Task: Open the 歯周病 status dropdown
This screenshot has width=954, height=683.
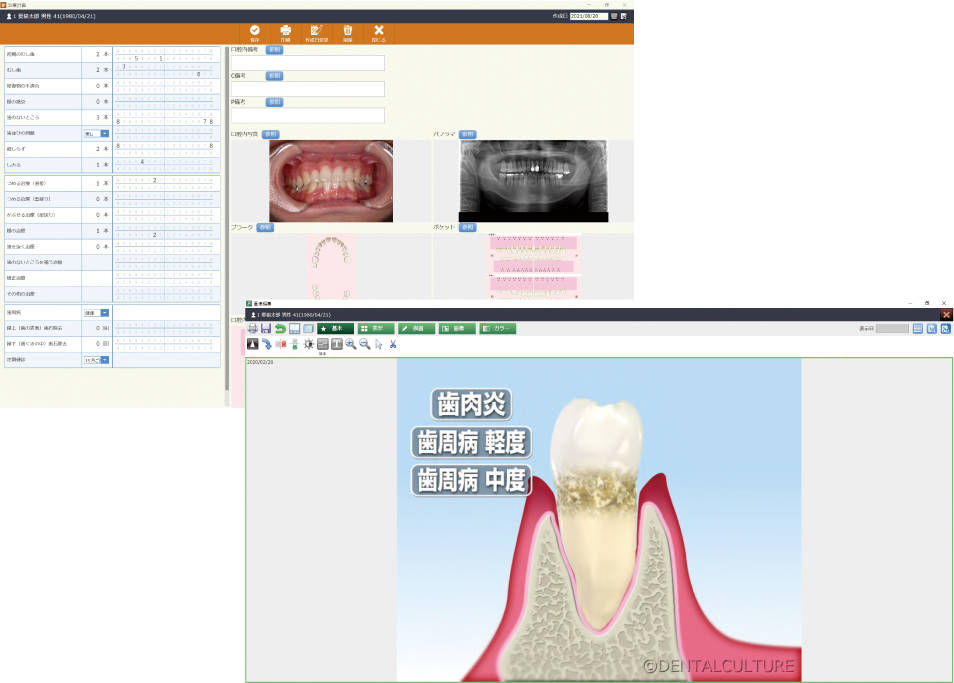Action: (x=96, y=313)
